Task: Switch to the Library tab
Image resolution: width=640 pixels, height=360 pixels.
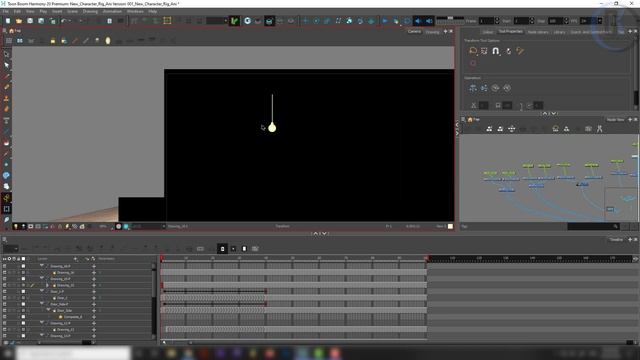Action: [x=559, y=32]
